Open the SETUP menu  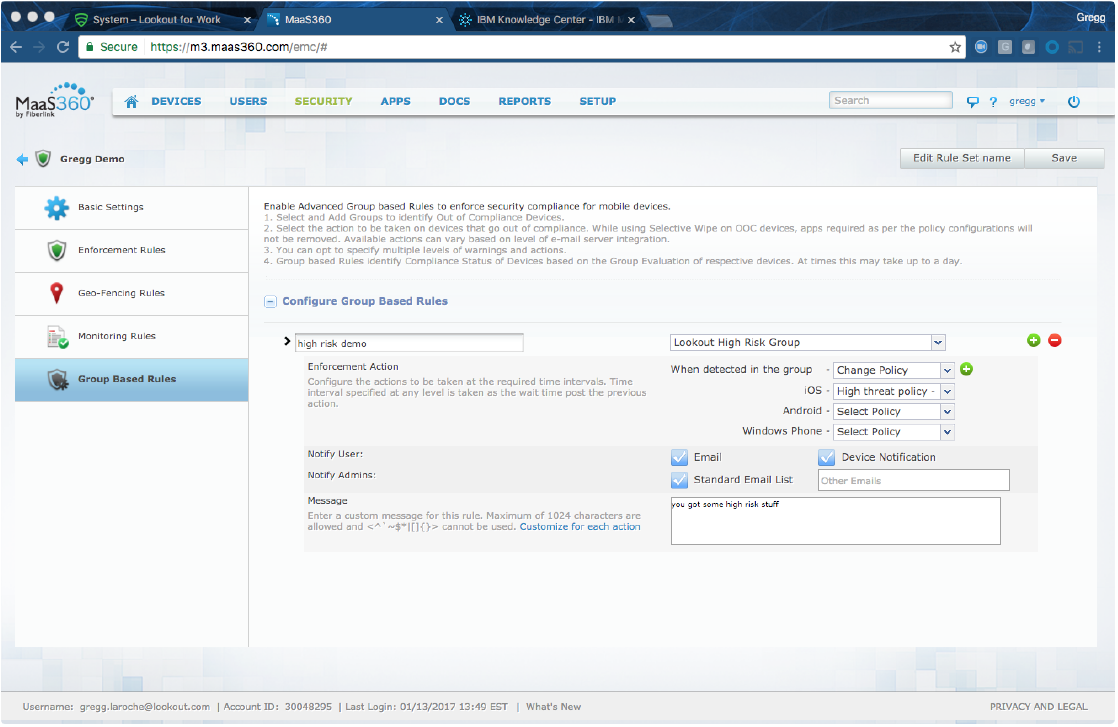pyautogui.click(x=598, y=101)
